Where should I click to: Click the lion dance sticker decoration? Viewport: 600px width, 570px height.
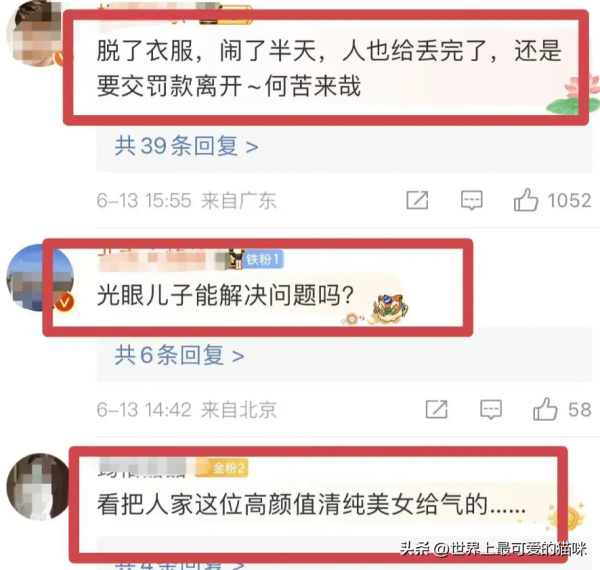(x=390, y=309)
